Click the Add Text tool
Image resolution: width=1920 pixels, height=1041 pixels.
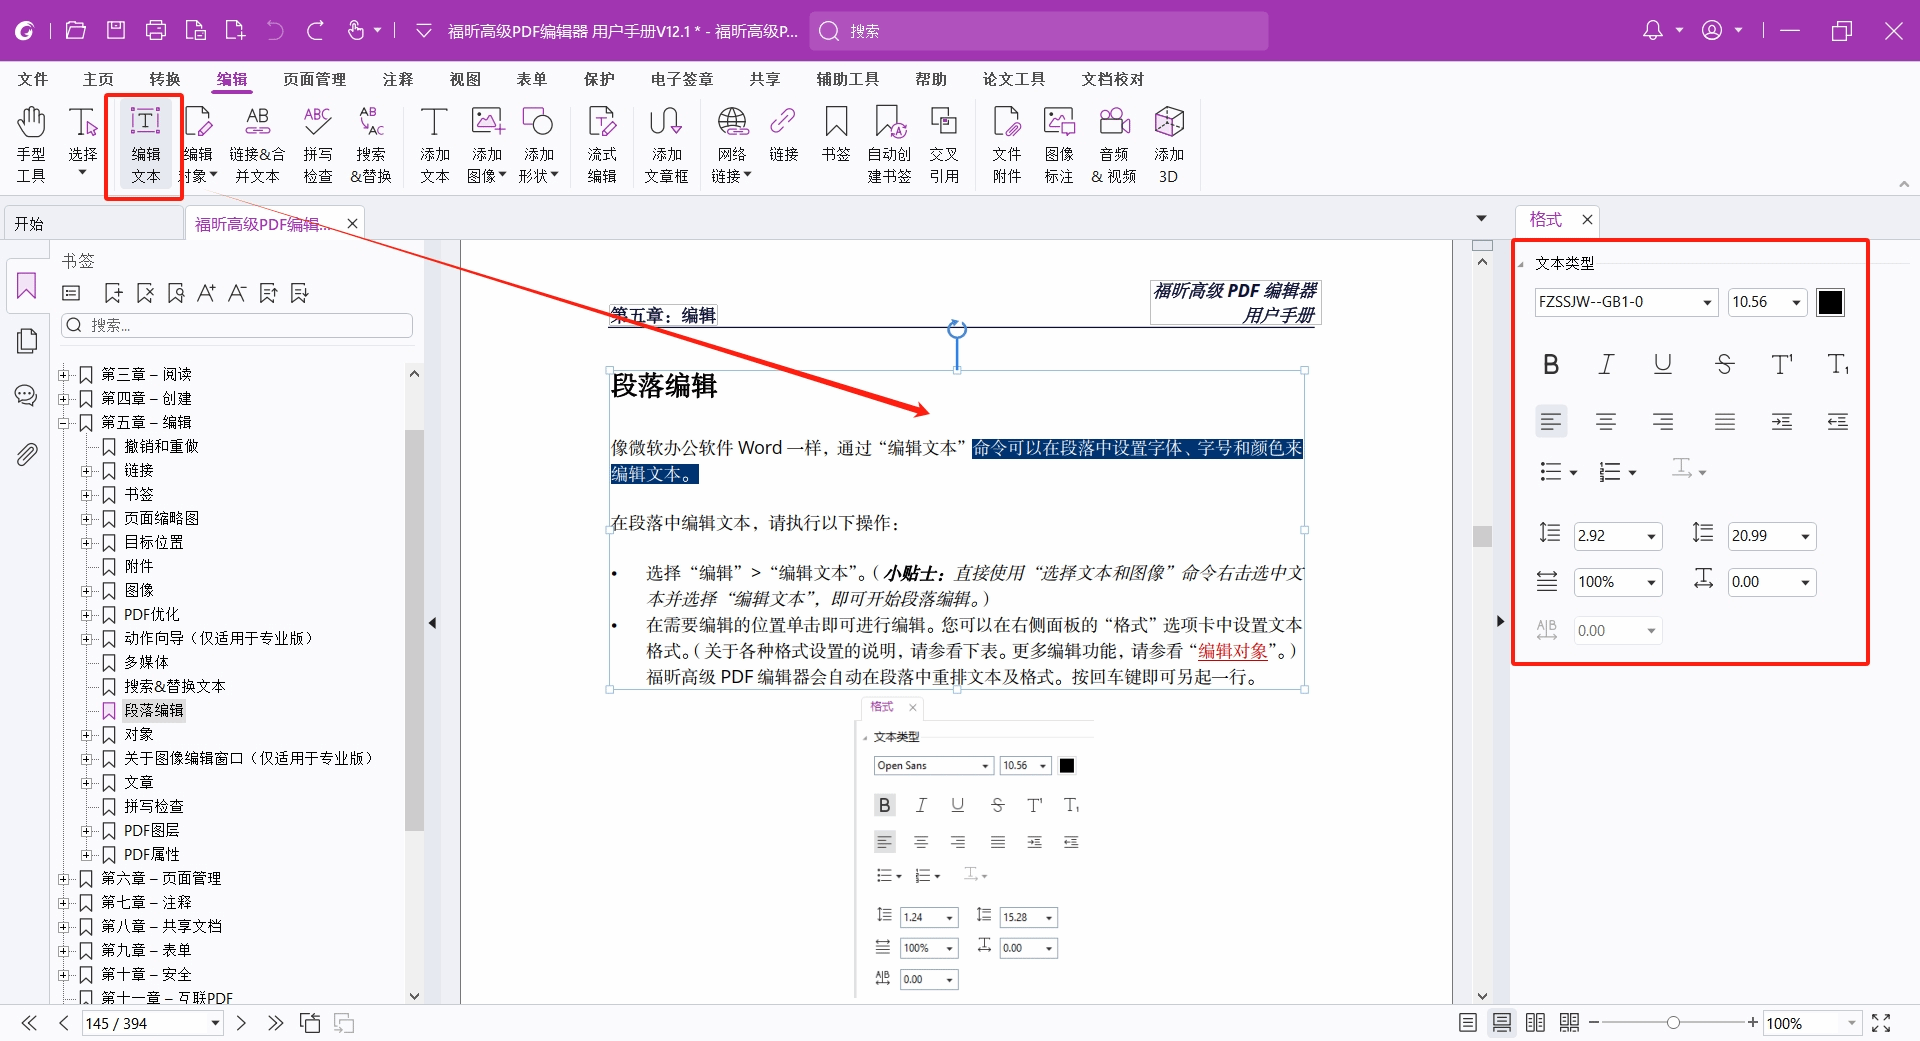pyautogui.click(x=434, y=145)
